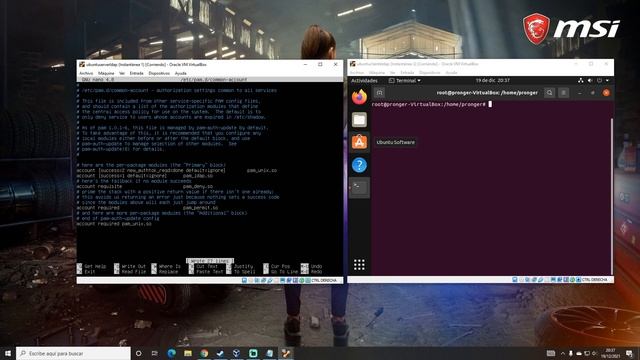Click the Windows taskbar clock
This screenshot has width=640, height=360.
click(610, 353)
